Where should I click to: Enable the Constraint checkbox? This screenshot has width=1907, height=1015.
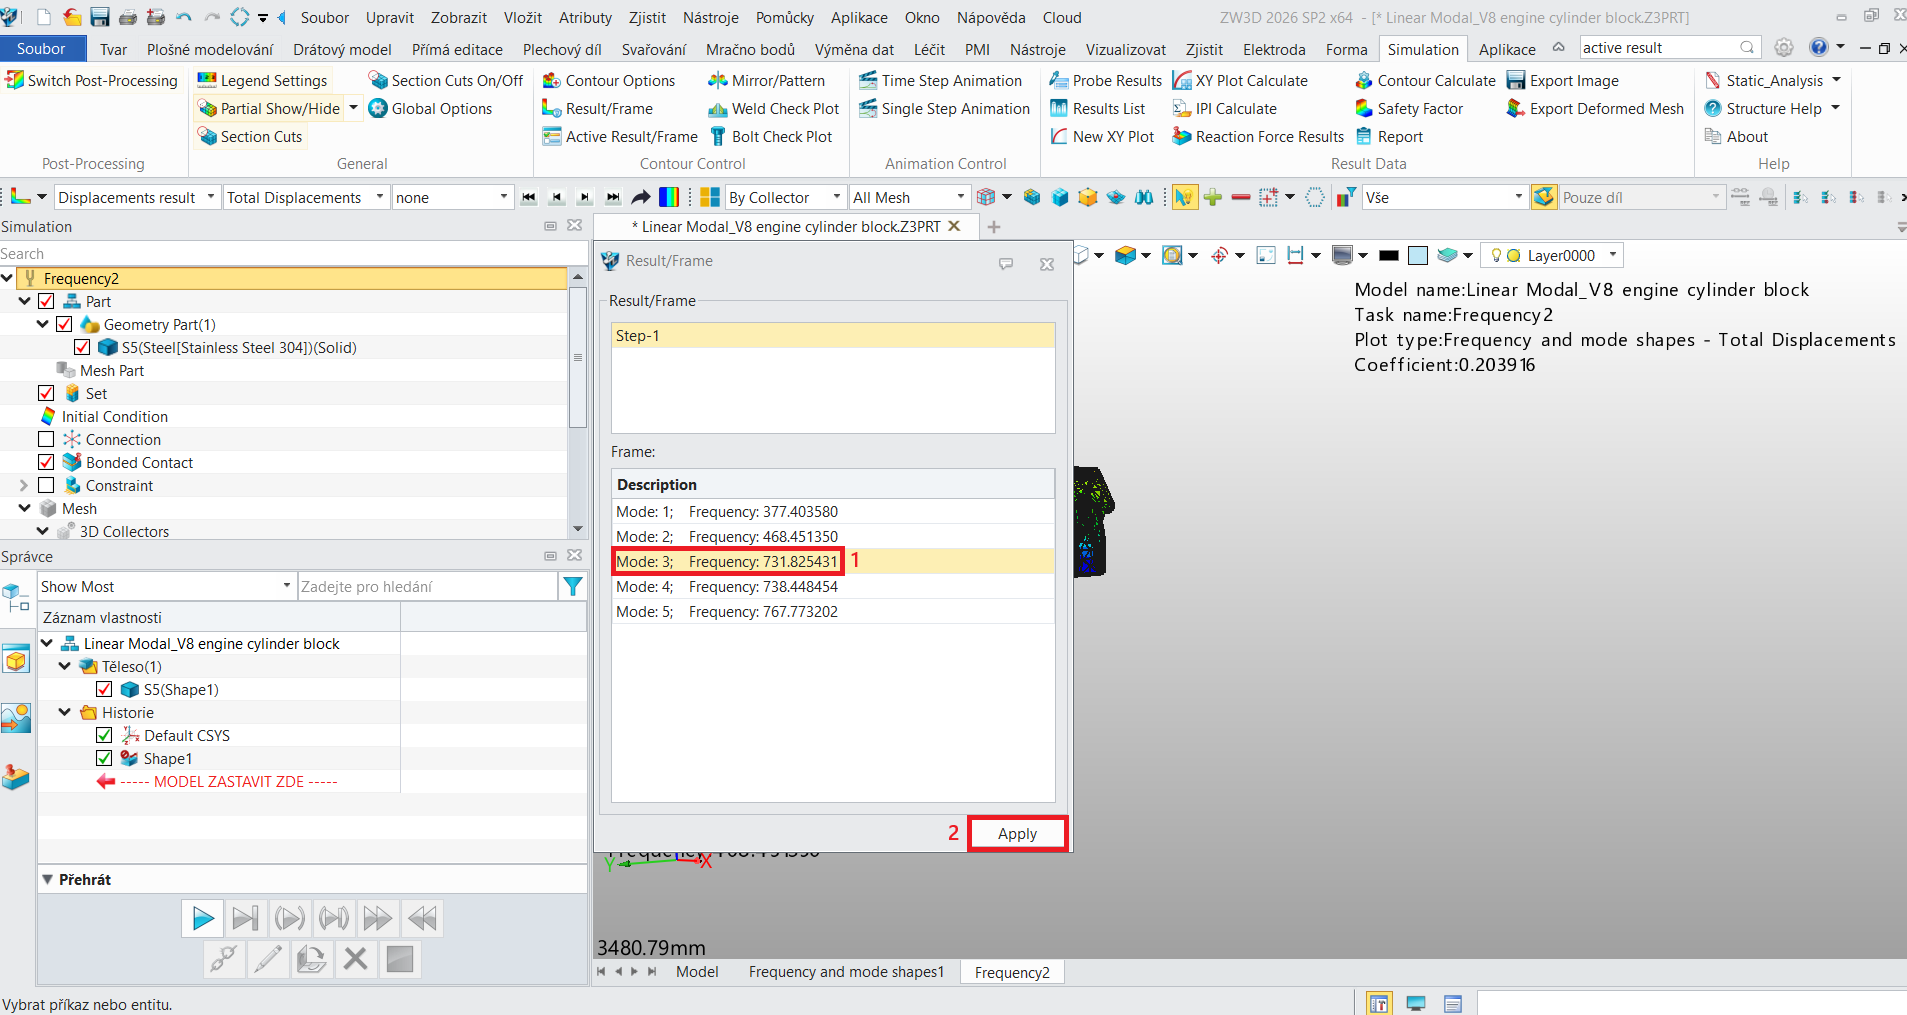pos(46,485)
